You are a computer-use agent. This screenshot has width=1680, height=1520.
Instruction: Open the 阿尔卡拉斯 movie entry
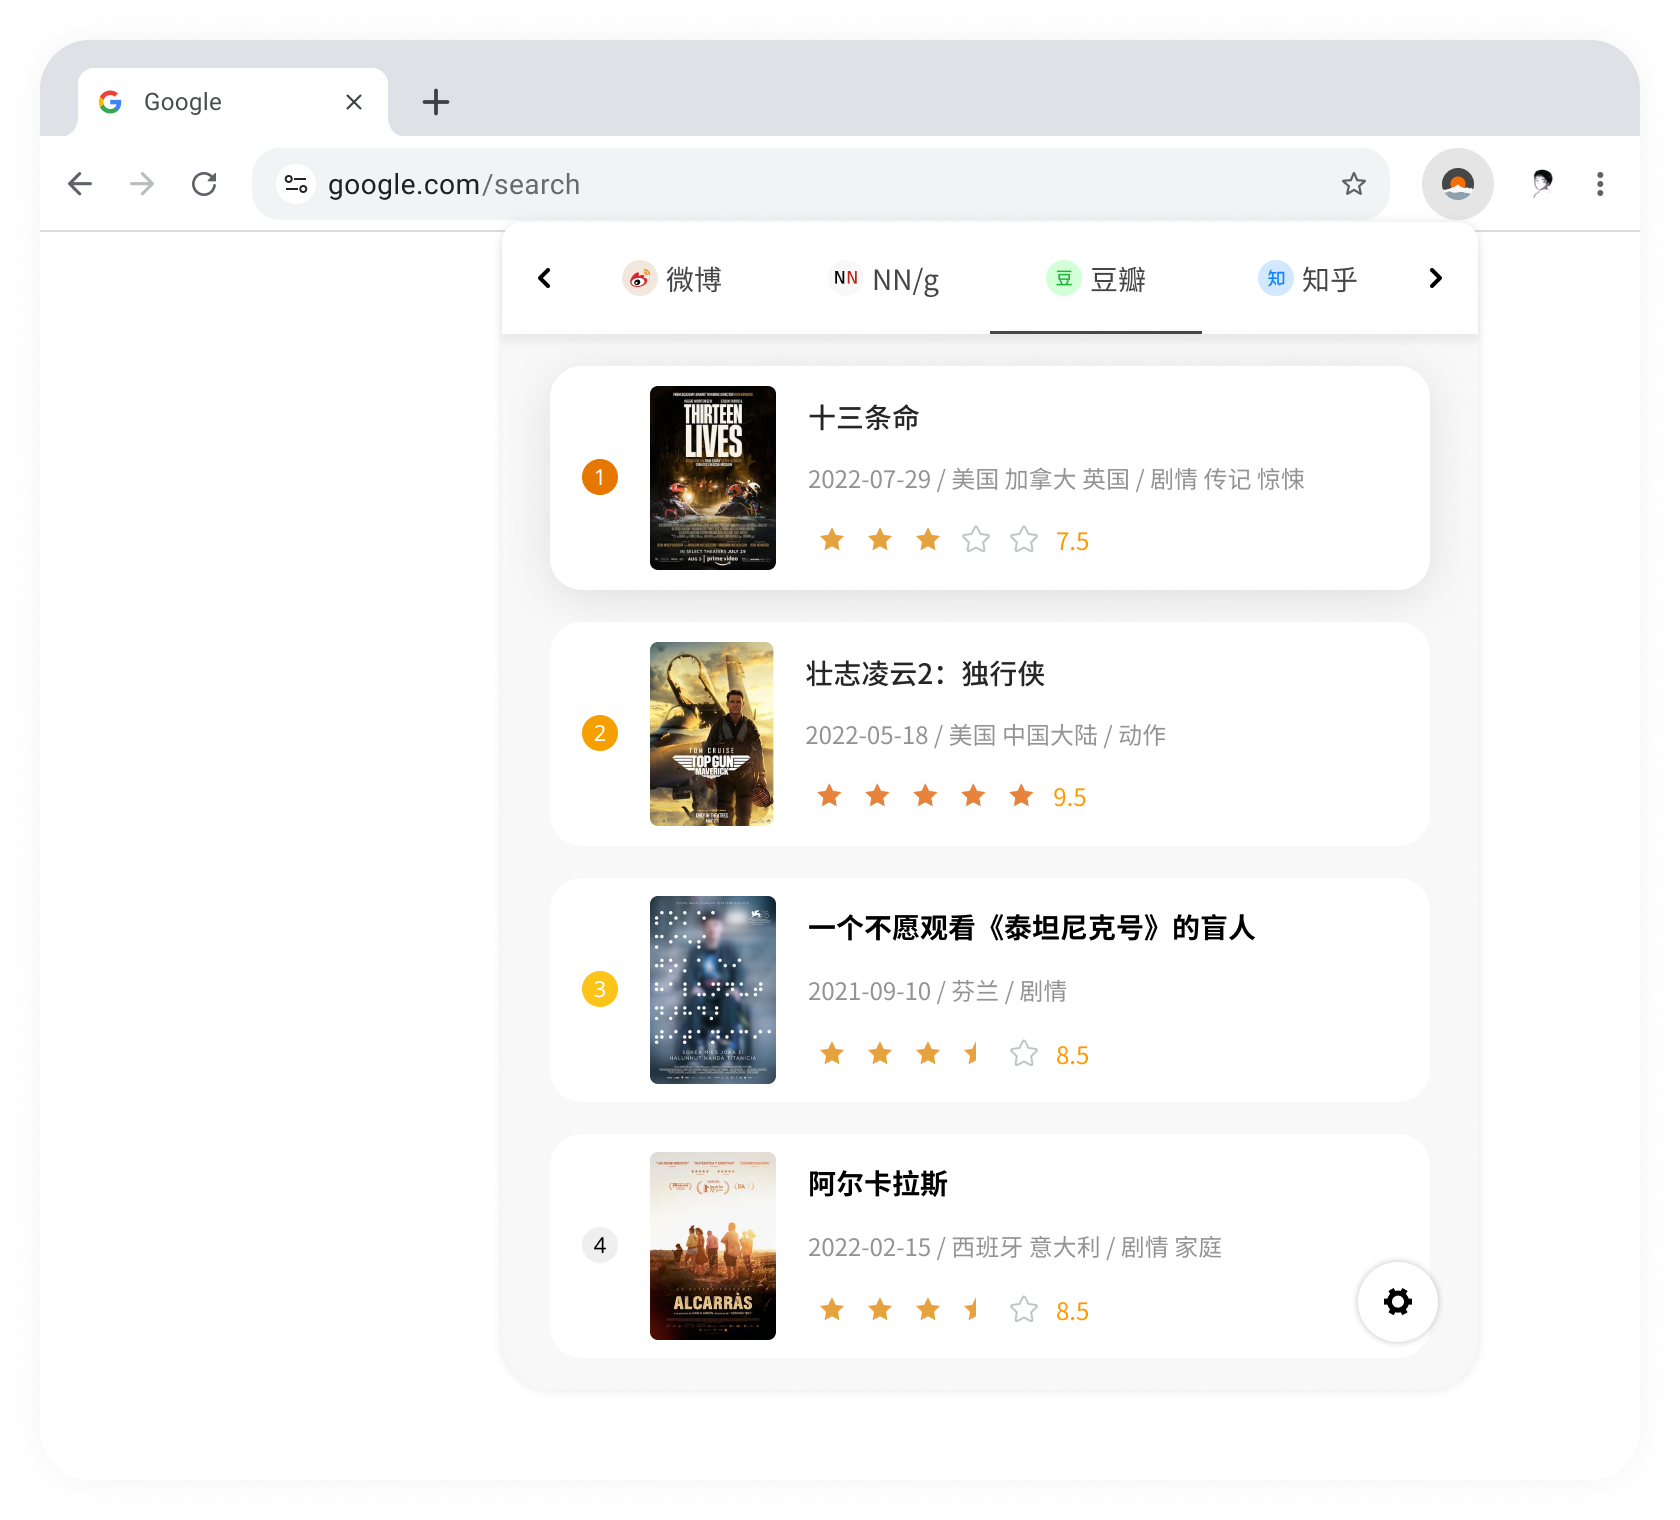[878, 1185]
